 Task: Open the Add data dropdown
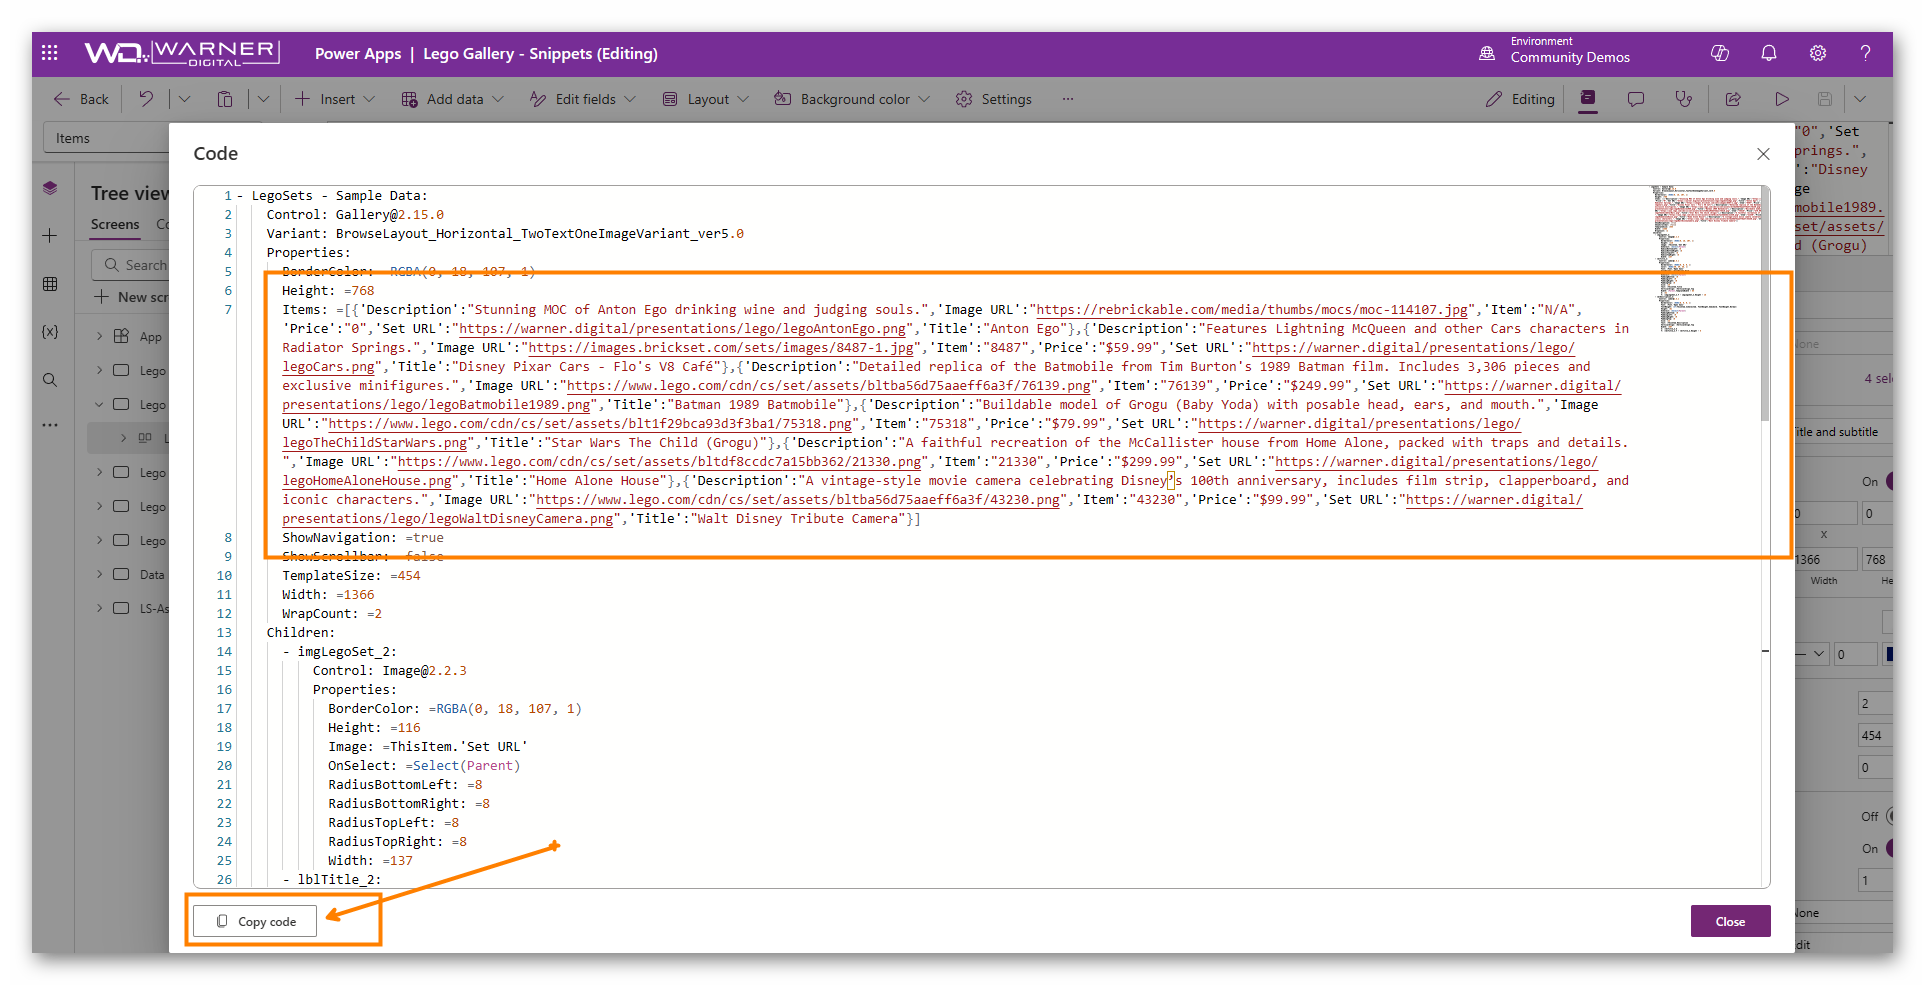[x=452, y=99]
